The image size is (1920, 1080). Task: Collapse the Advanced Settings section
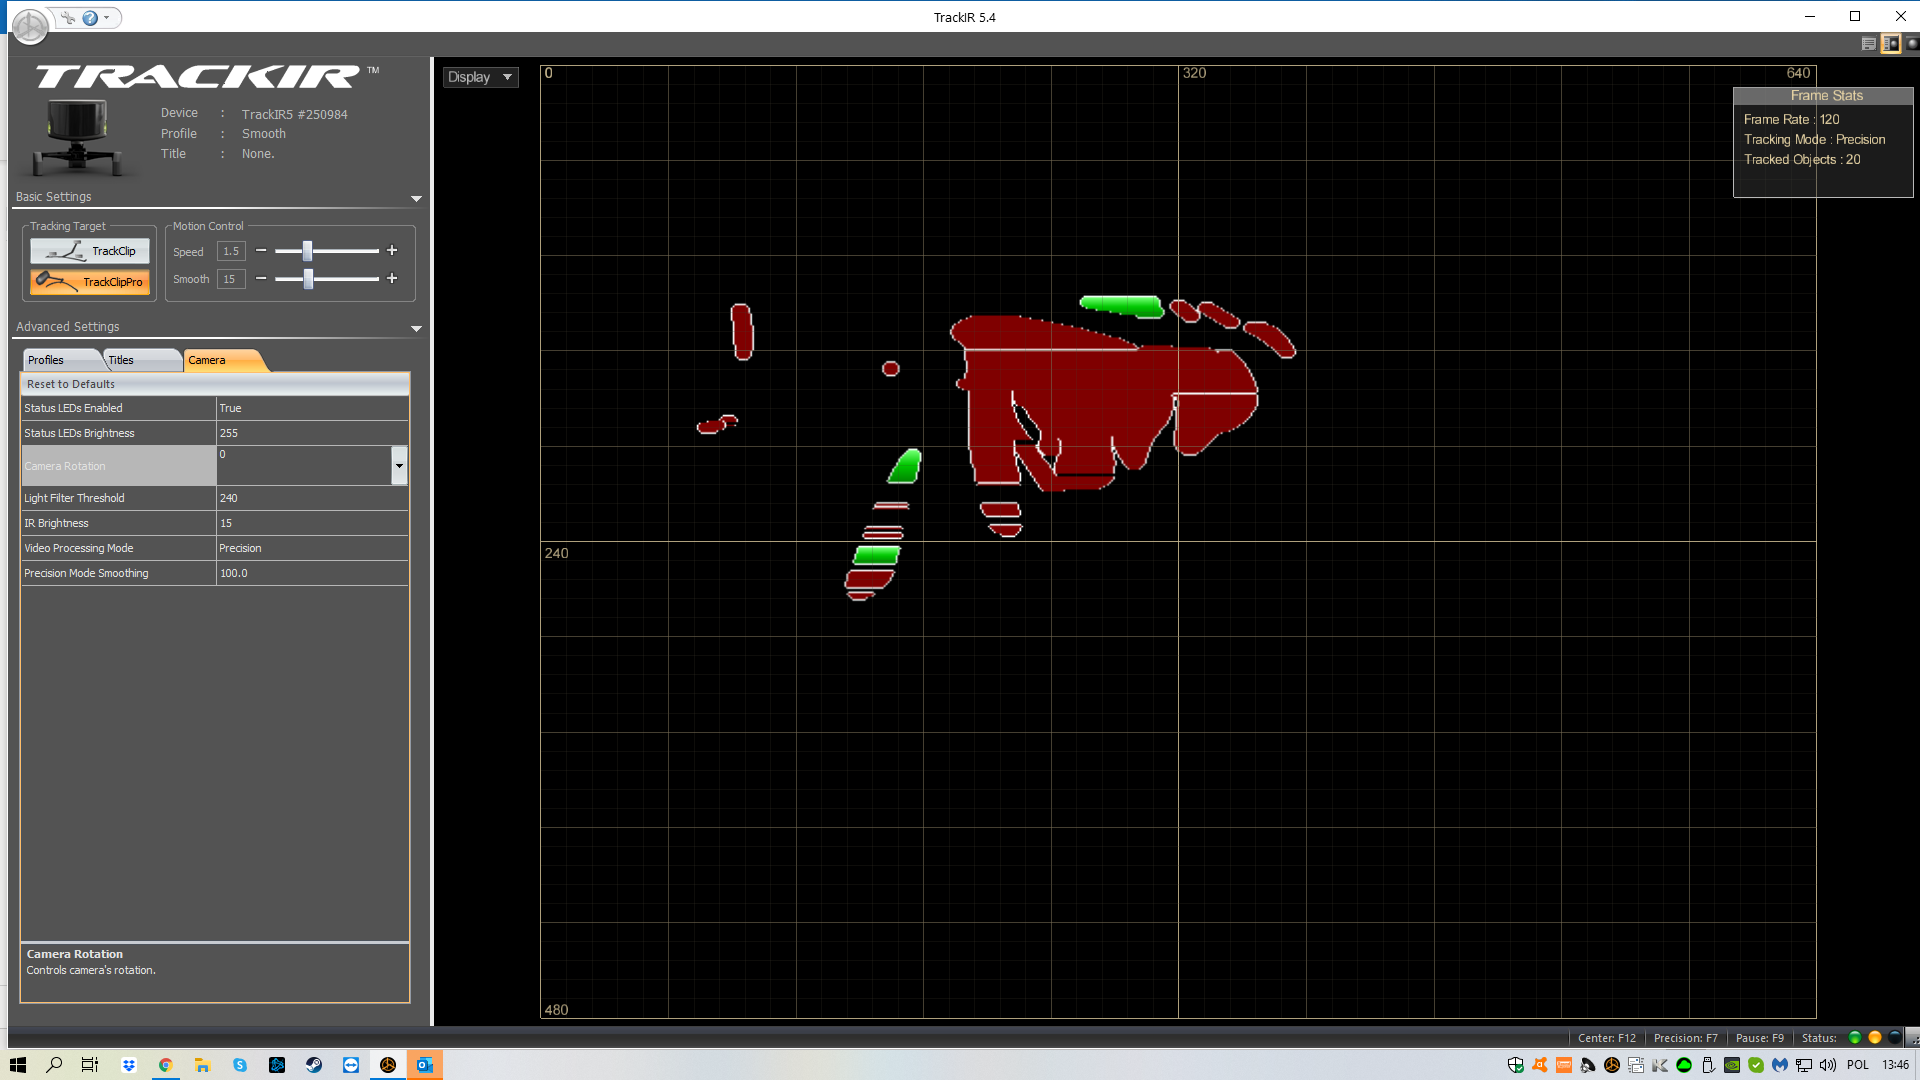point(416,328)
